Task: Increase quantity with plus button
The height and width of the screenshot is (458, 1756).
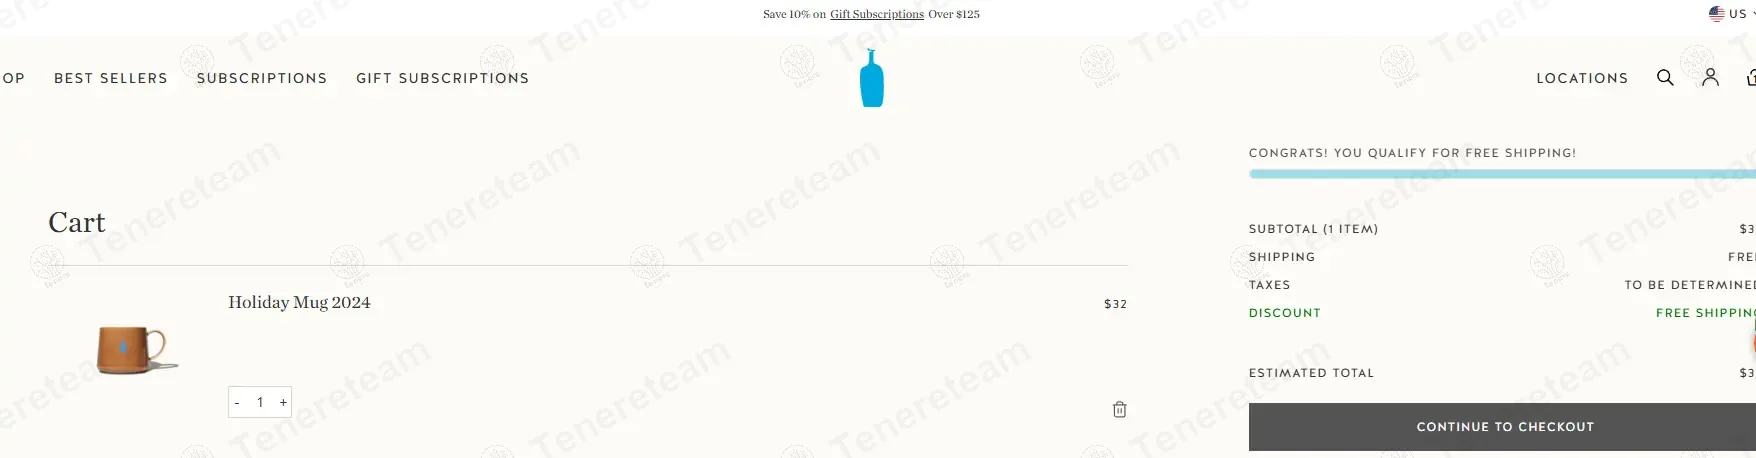Action: 283,402
